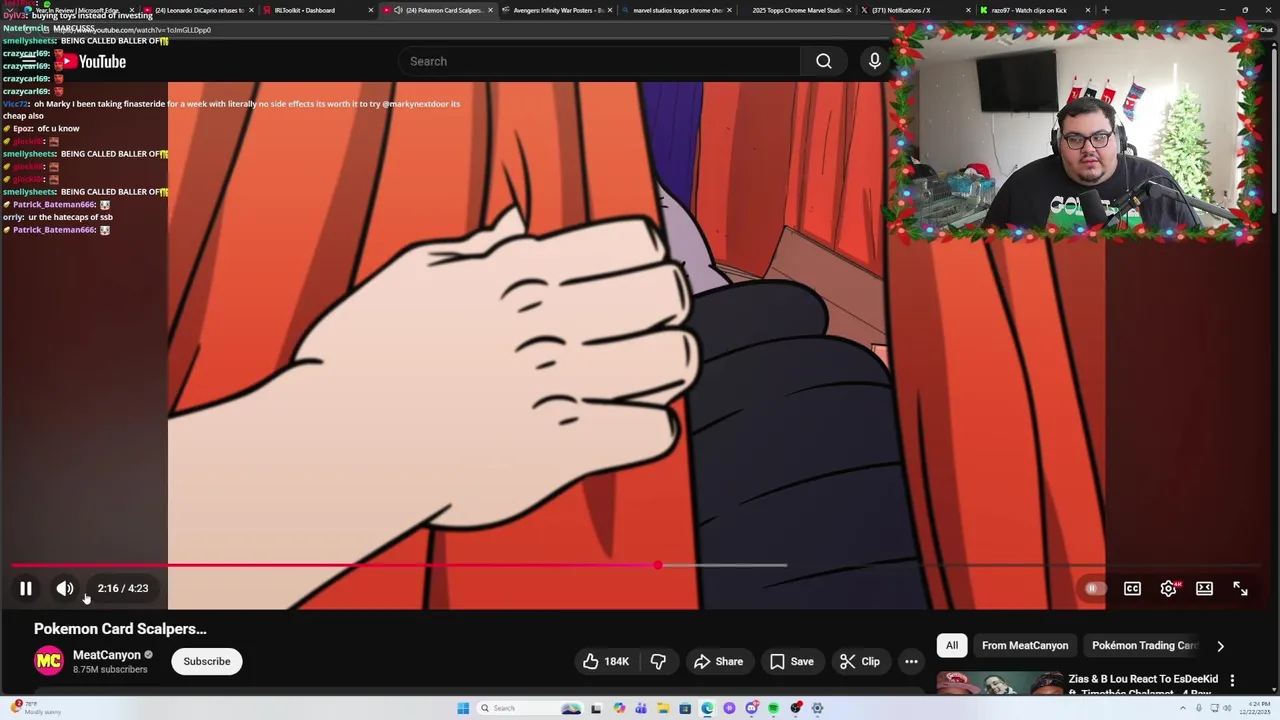Toggle closed captions on the video
Viewport: 1280px width, 720px height.
(x=1132, y=588)
